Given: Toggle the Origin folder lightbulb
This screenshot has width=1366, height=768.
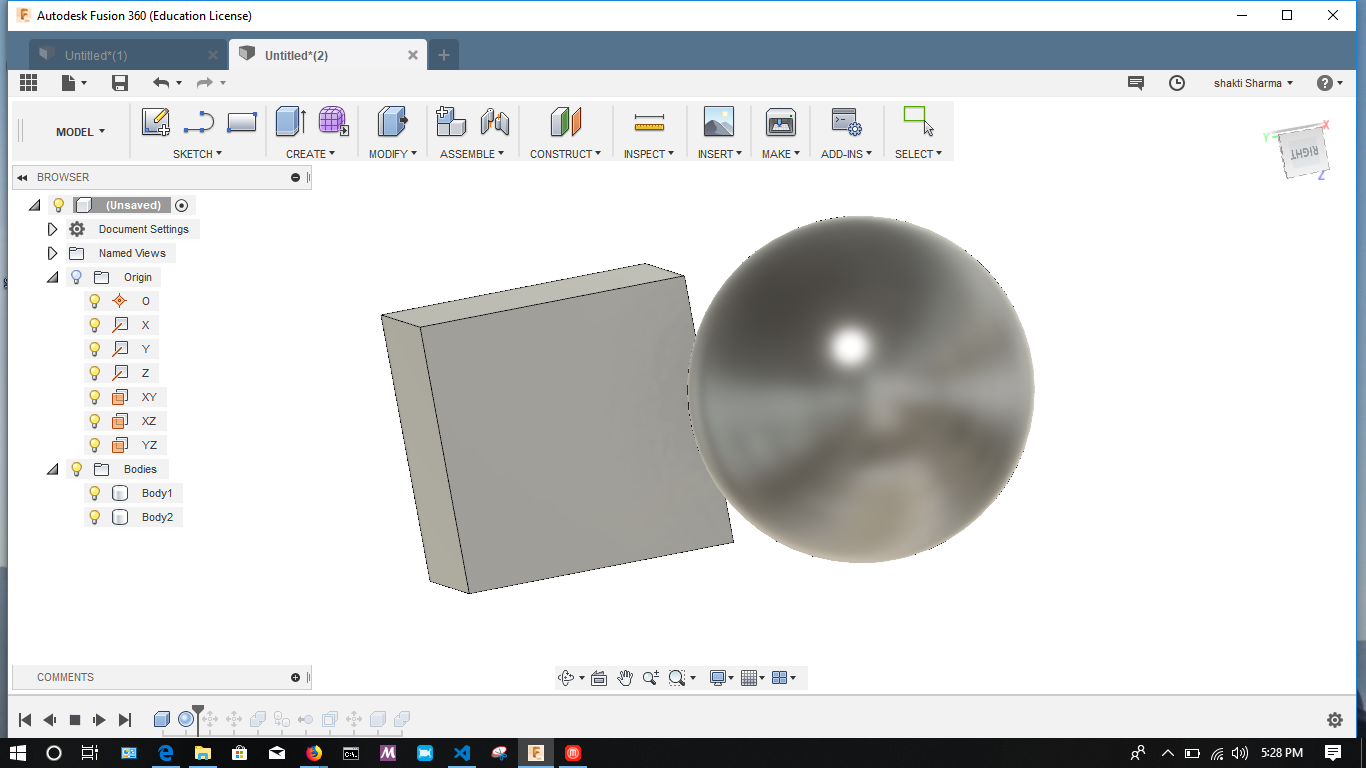Looking at the screenshot, I should point(76,277).
